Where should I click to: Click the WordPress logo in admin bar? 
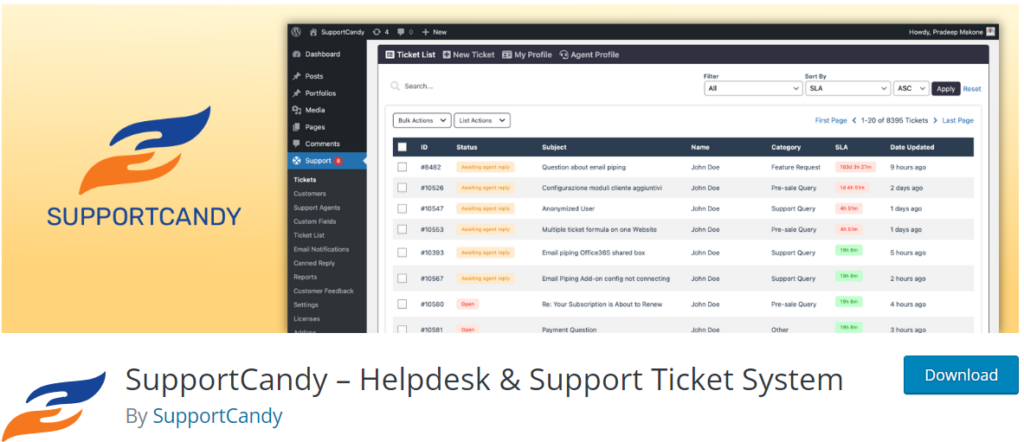click(x=296, y=31)
